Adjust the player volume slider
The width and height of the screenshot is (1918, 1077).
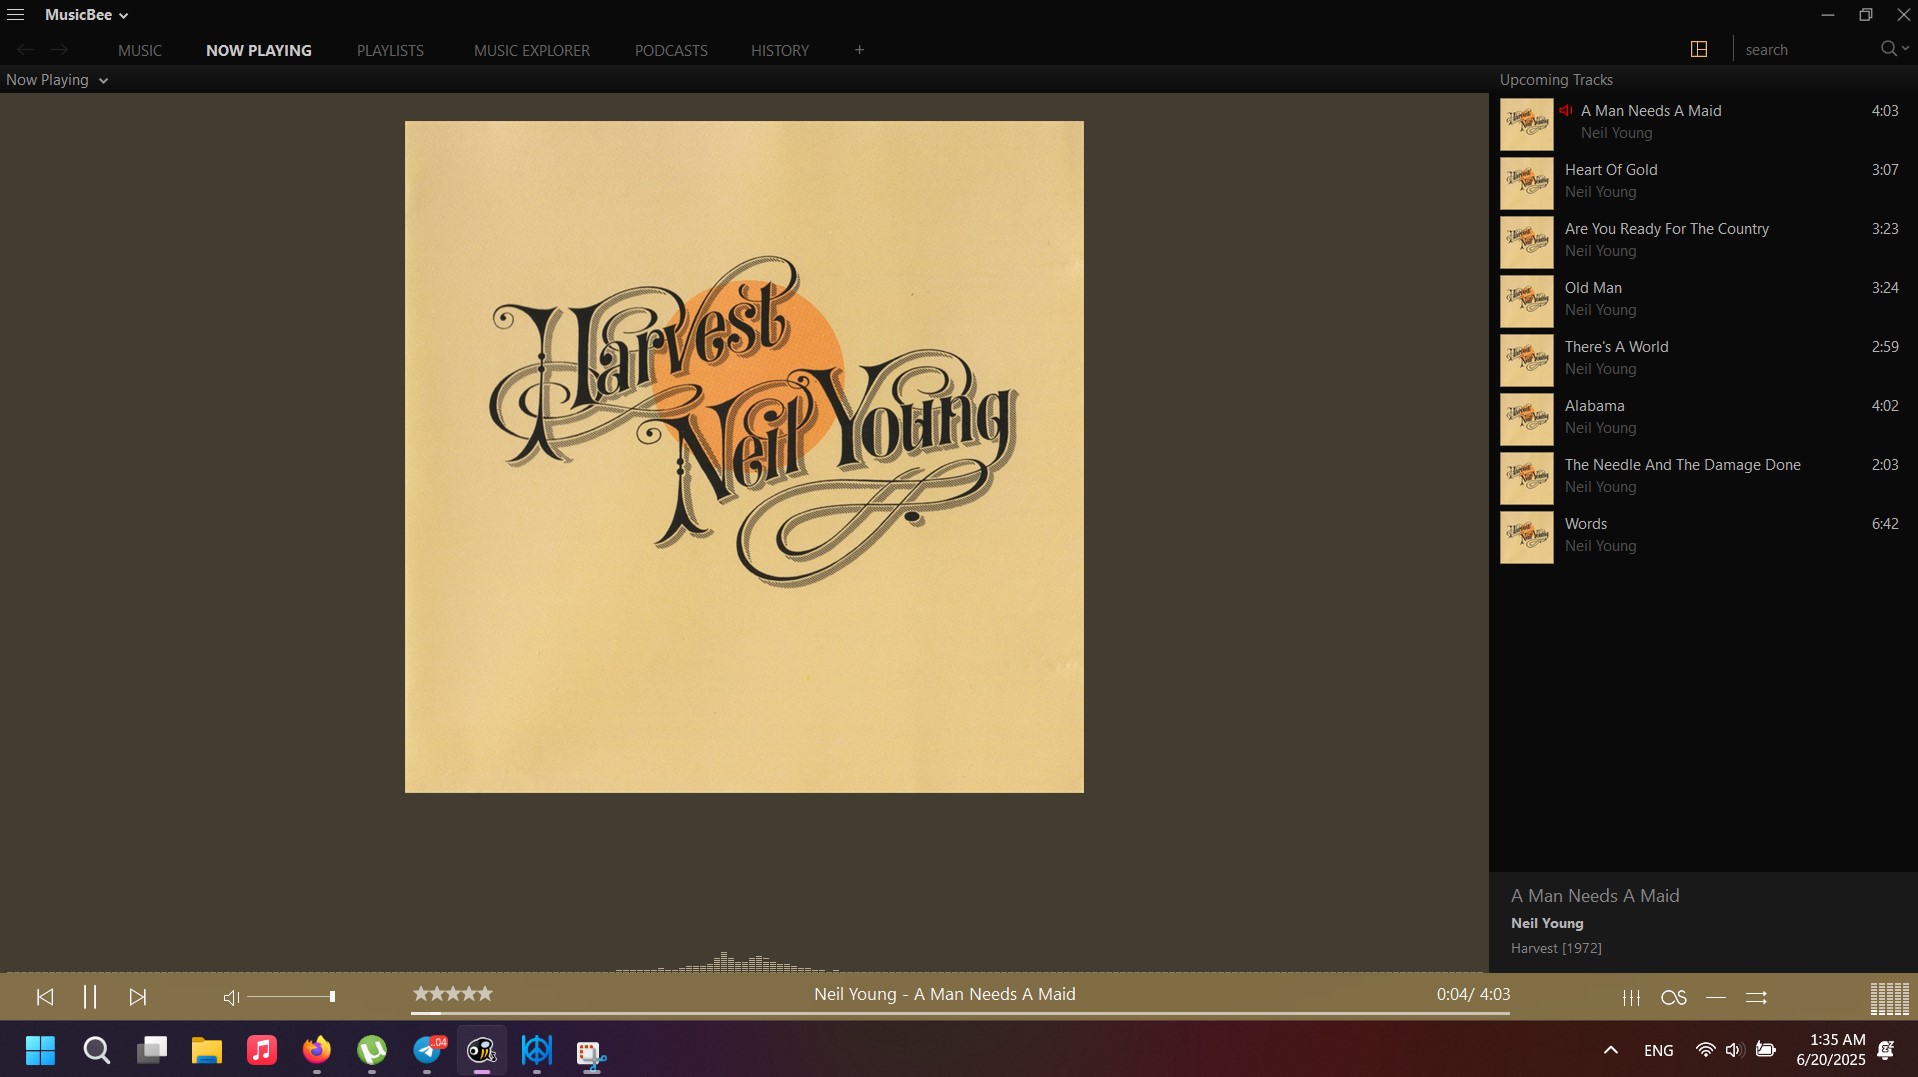click(291, 997)
